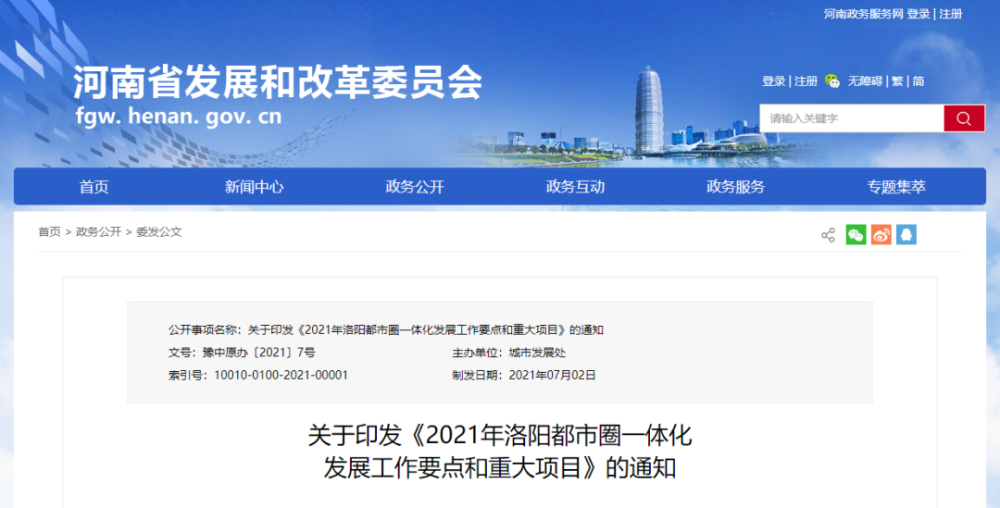
Task: Click 注册 in the top-right corner
Action: (950, 14)
